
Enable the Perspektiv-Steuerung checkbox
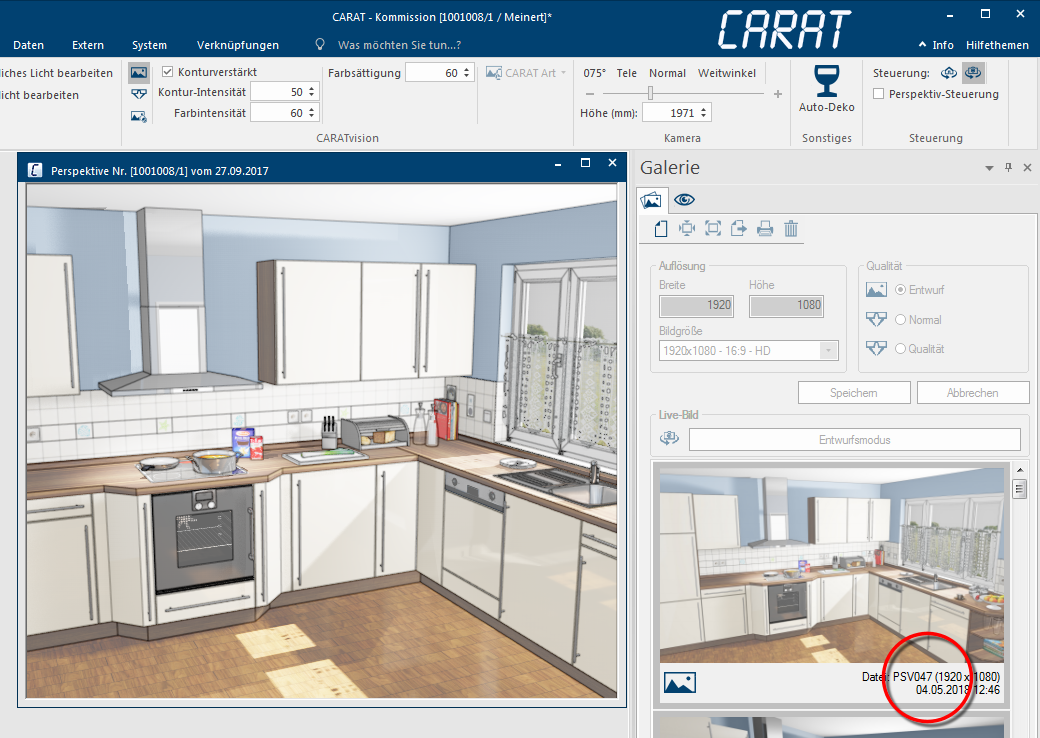coord(878,94)
